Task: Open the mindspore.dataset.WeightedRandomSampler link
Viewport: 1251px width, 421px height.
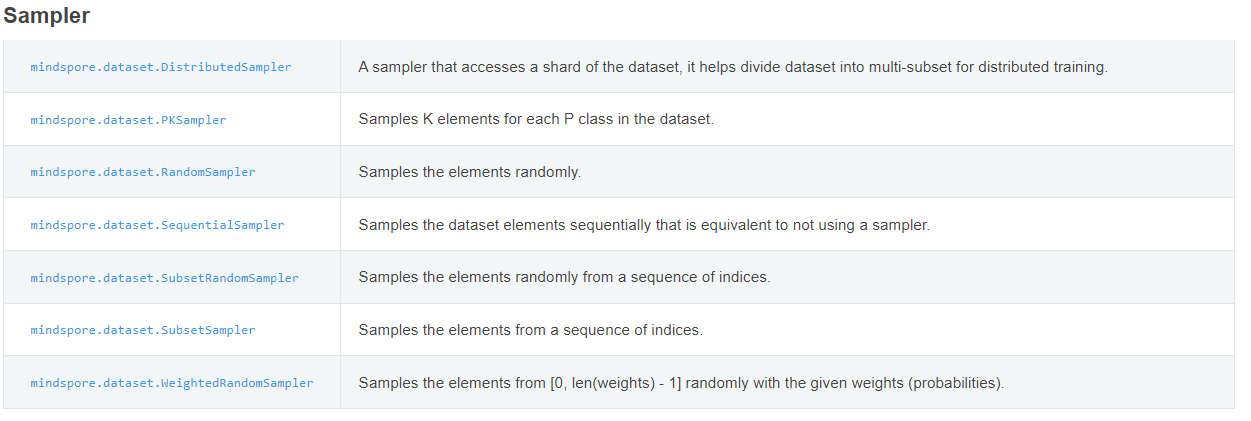Action: coord(172,383)
